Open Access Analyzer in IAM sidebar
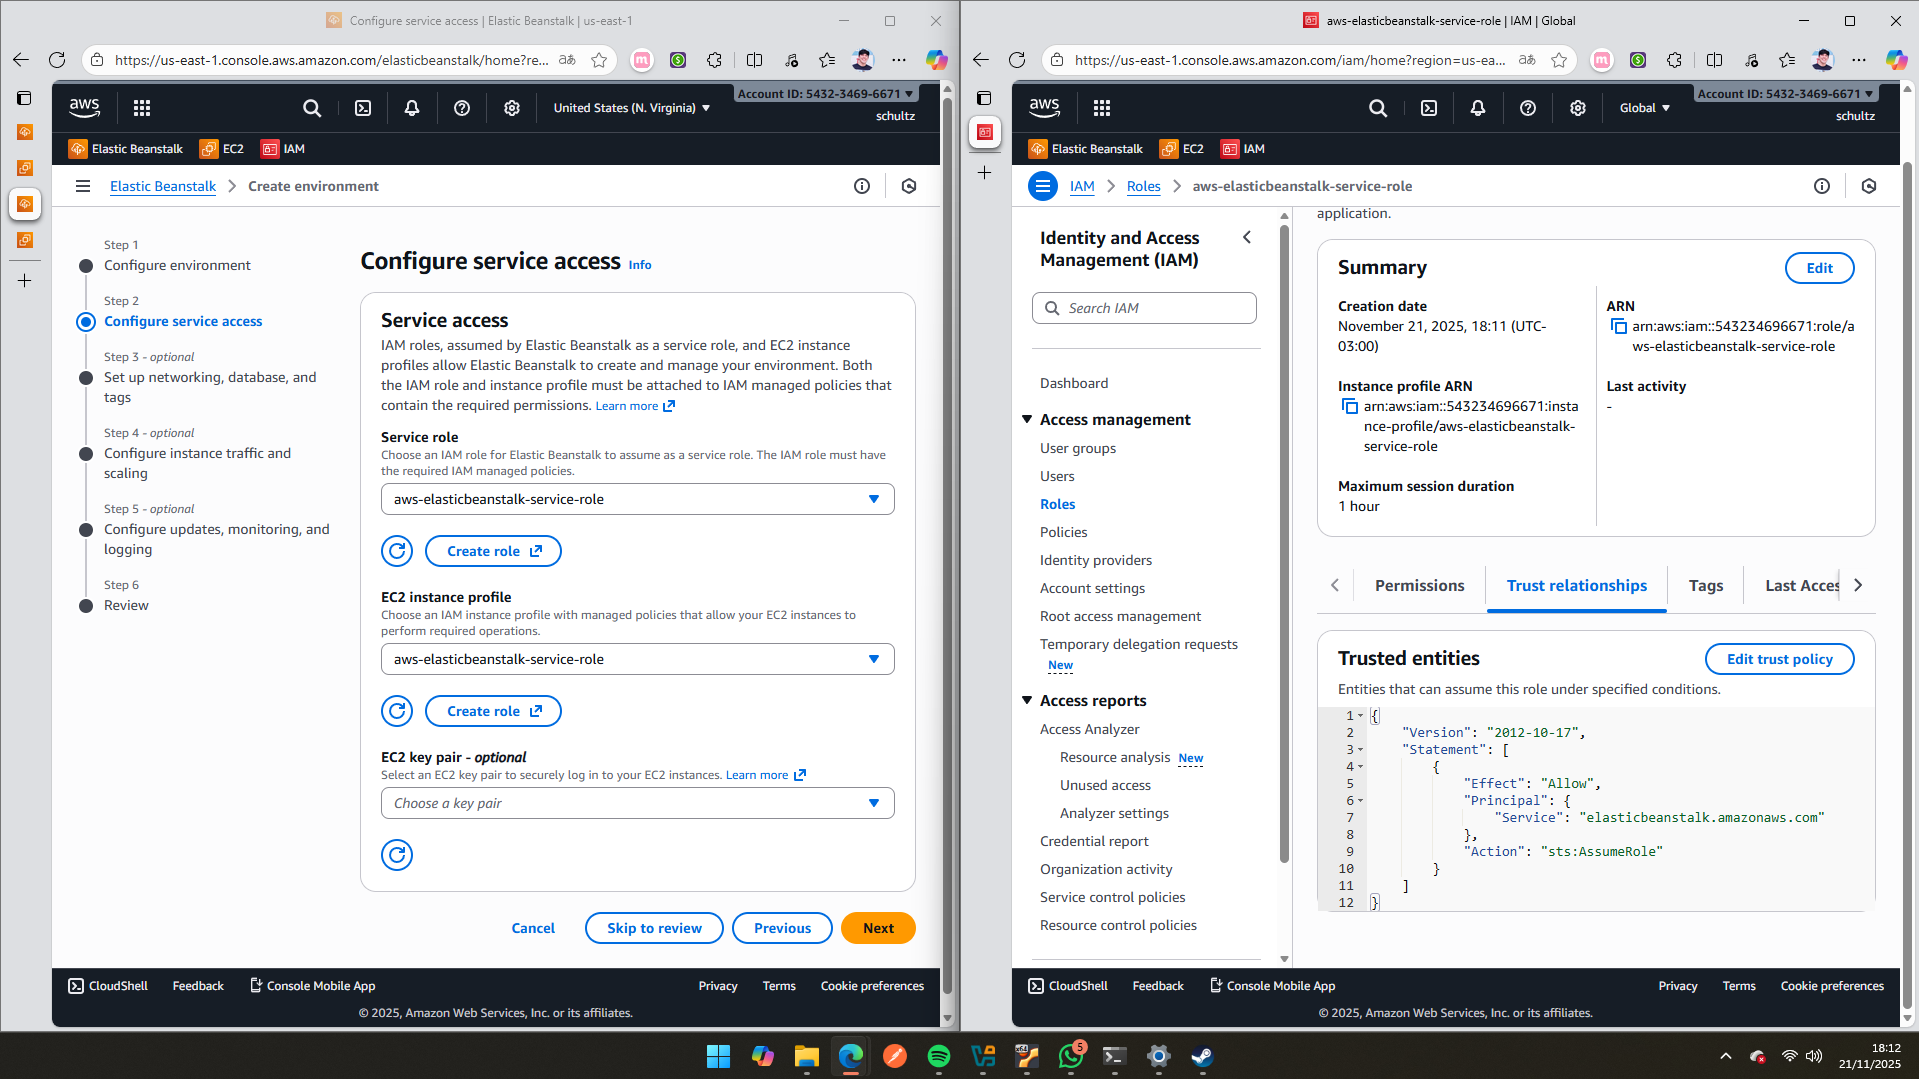 click(x=1089, y=729)
